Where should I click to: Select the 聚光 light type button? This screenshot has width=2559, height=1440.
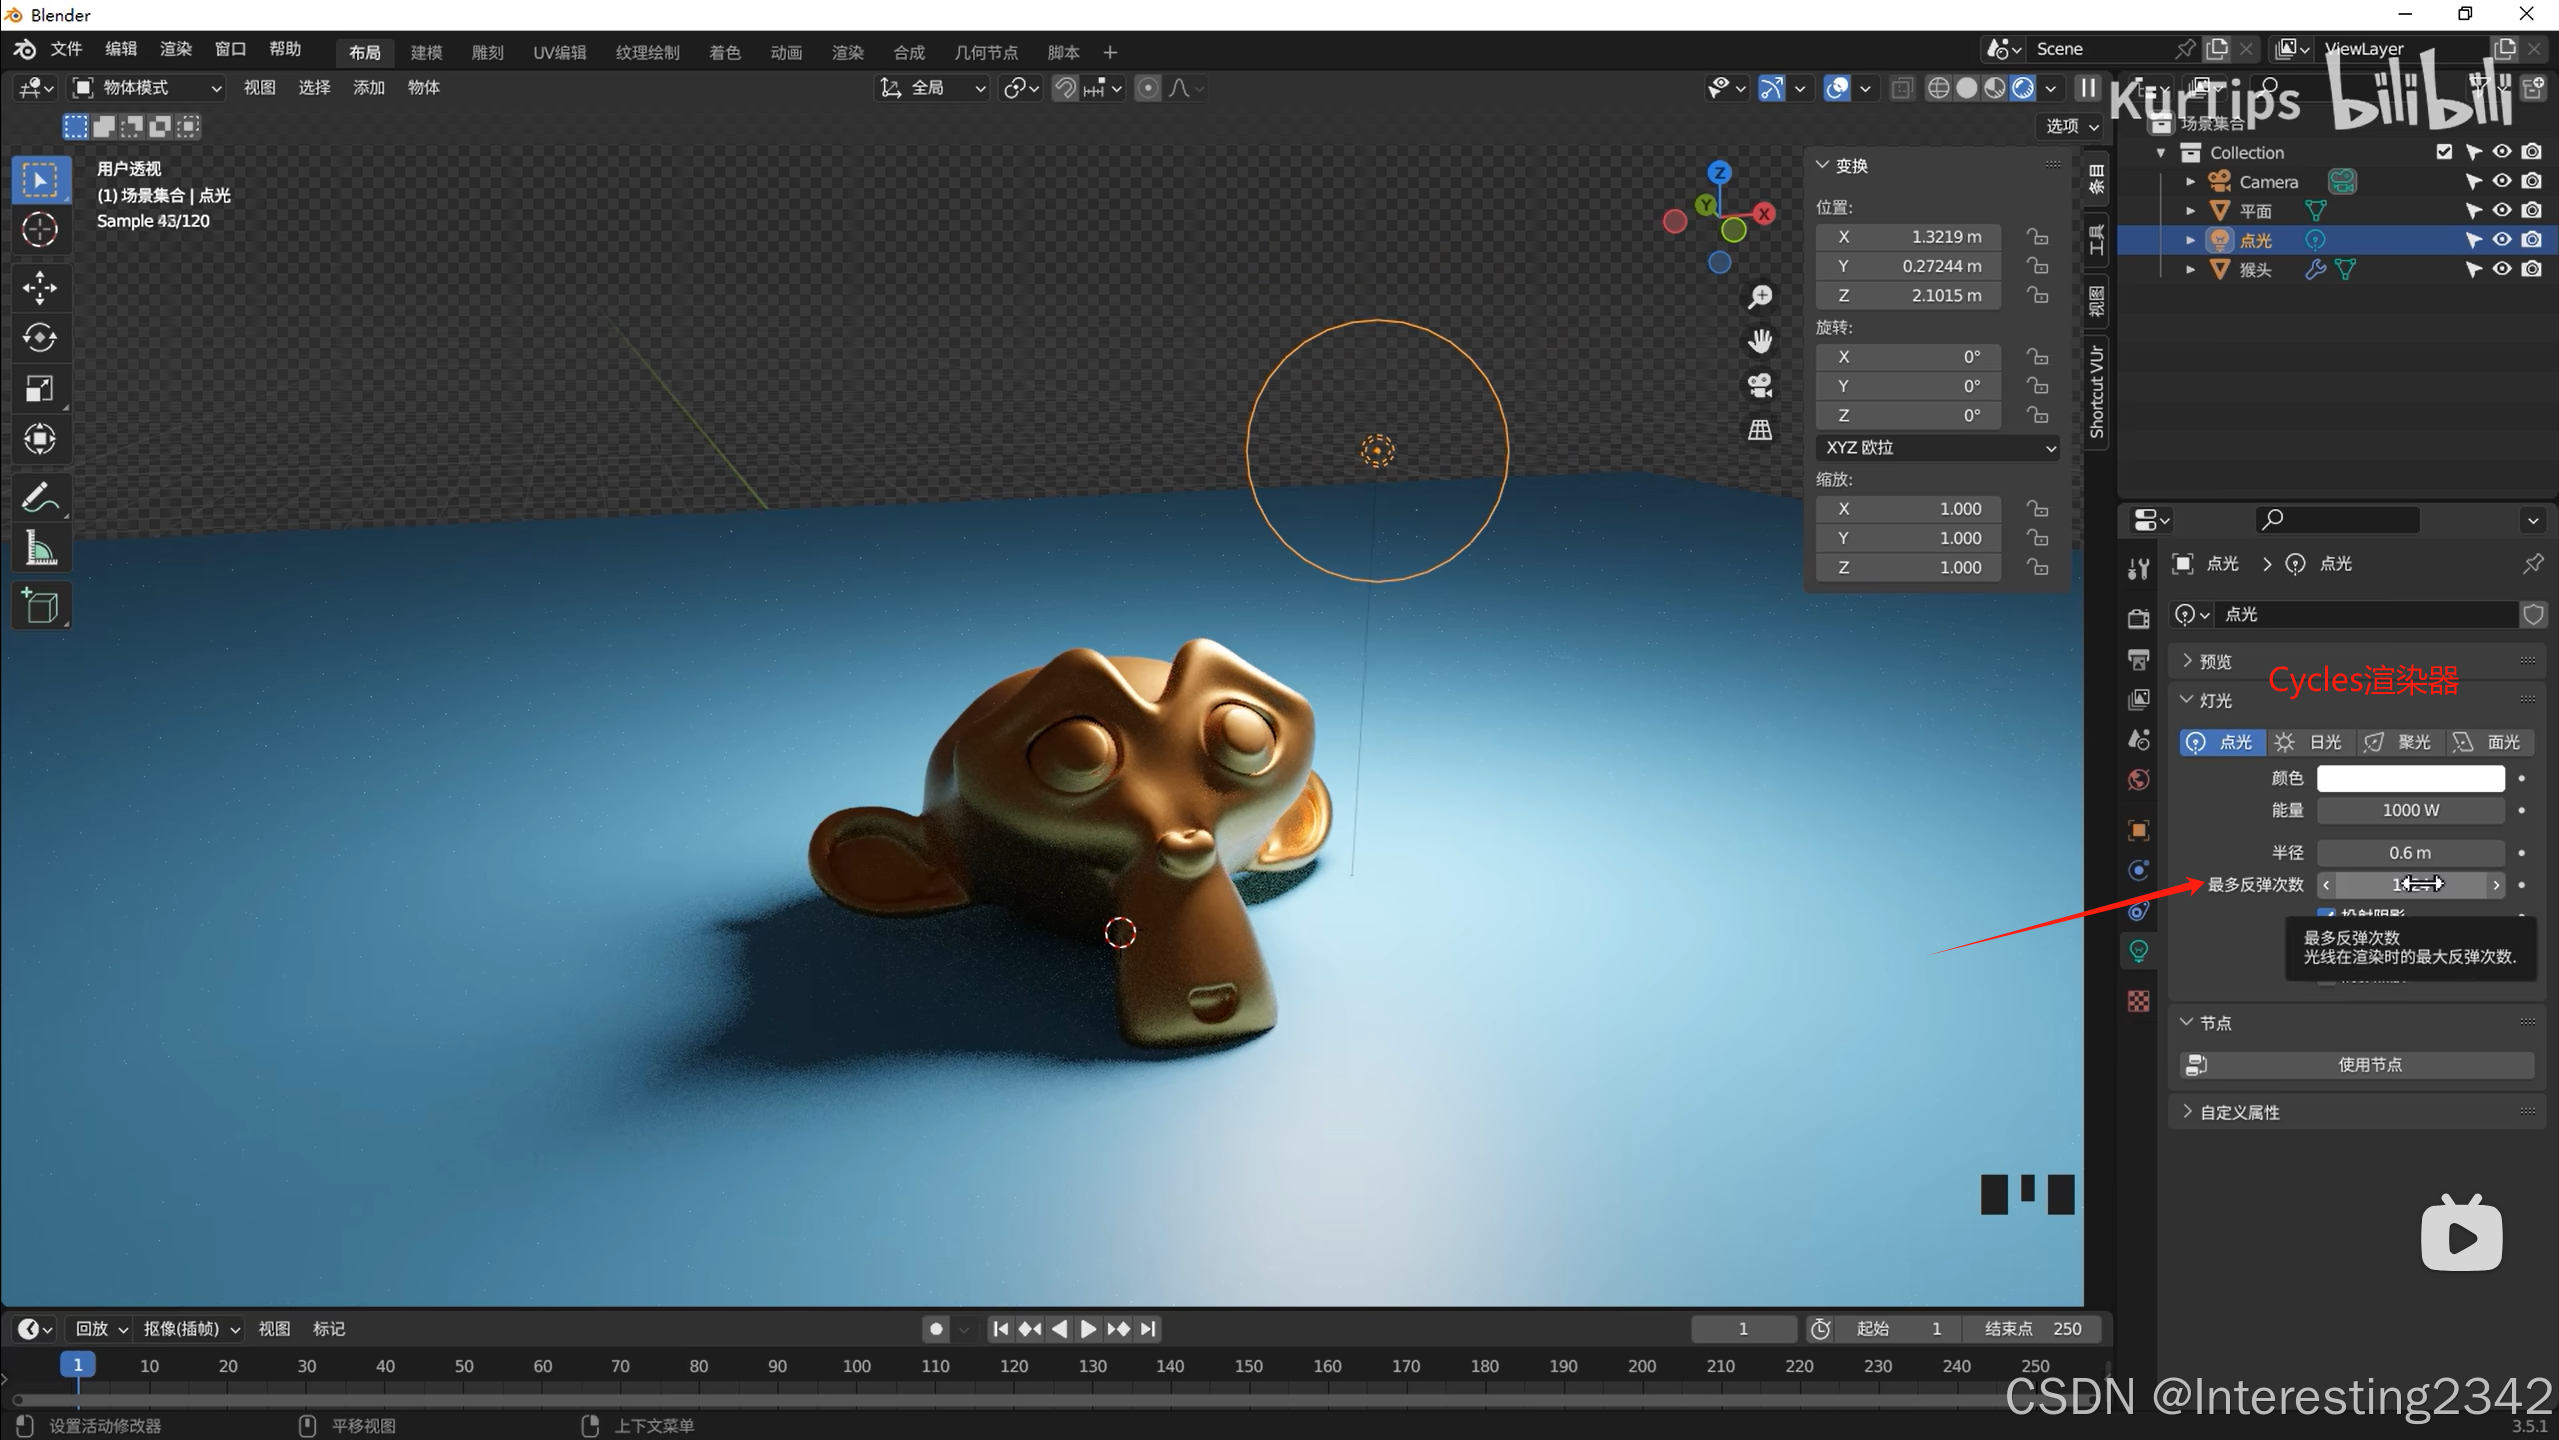click(2401, 742)
